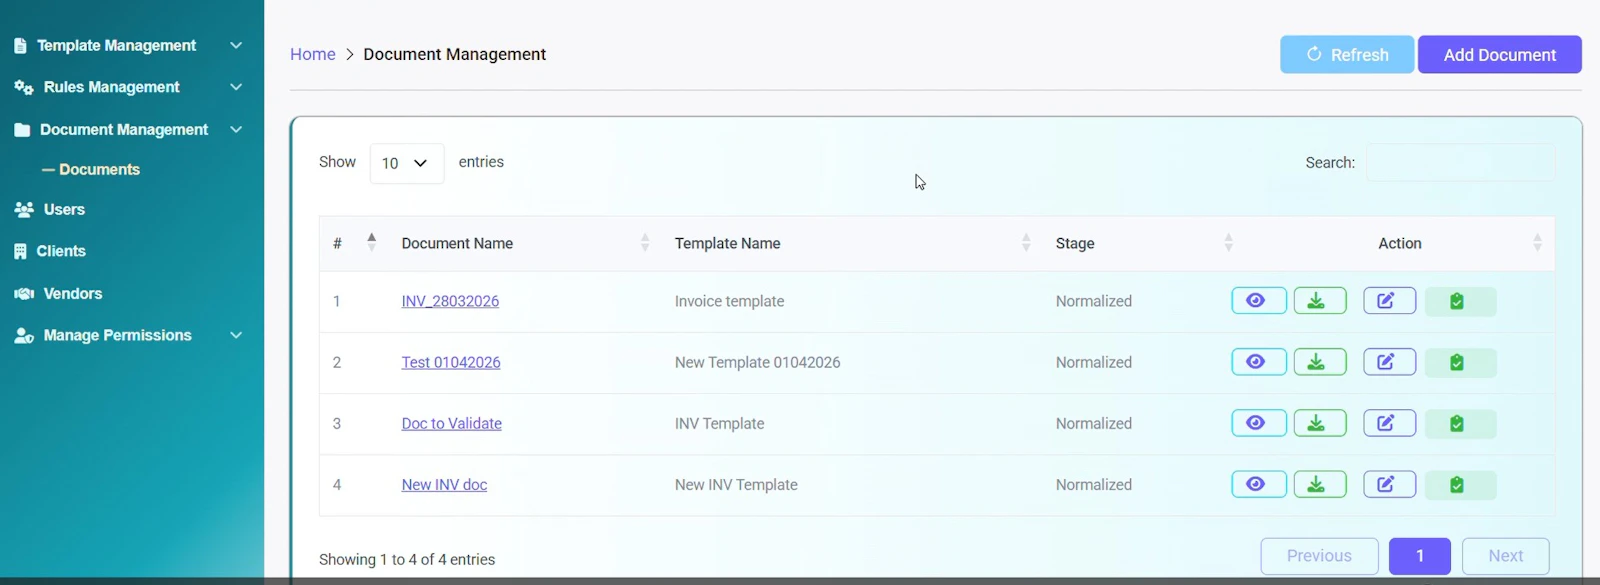
Task: Sort by Template Name column arrows
Action: [1026, 242]
